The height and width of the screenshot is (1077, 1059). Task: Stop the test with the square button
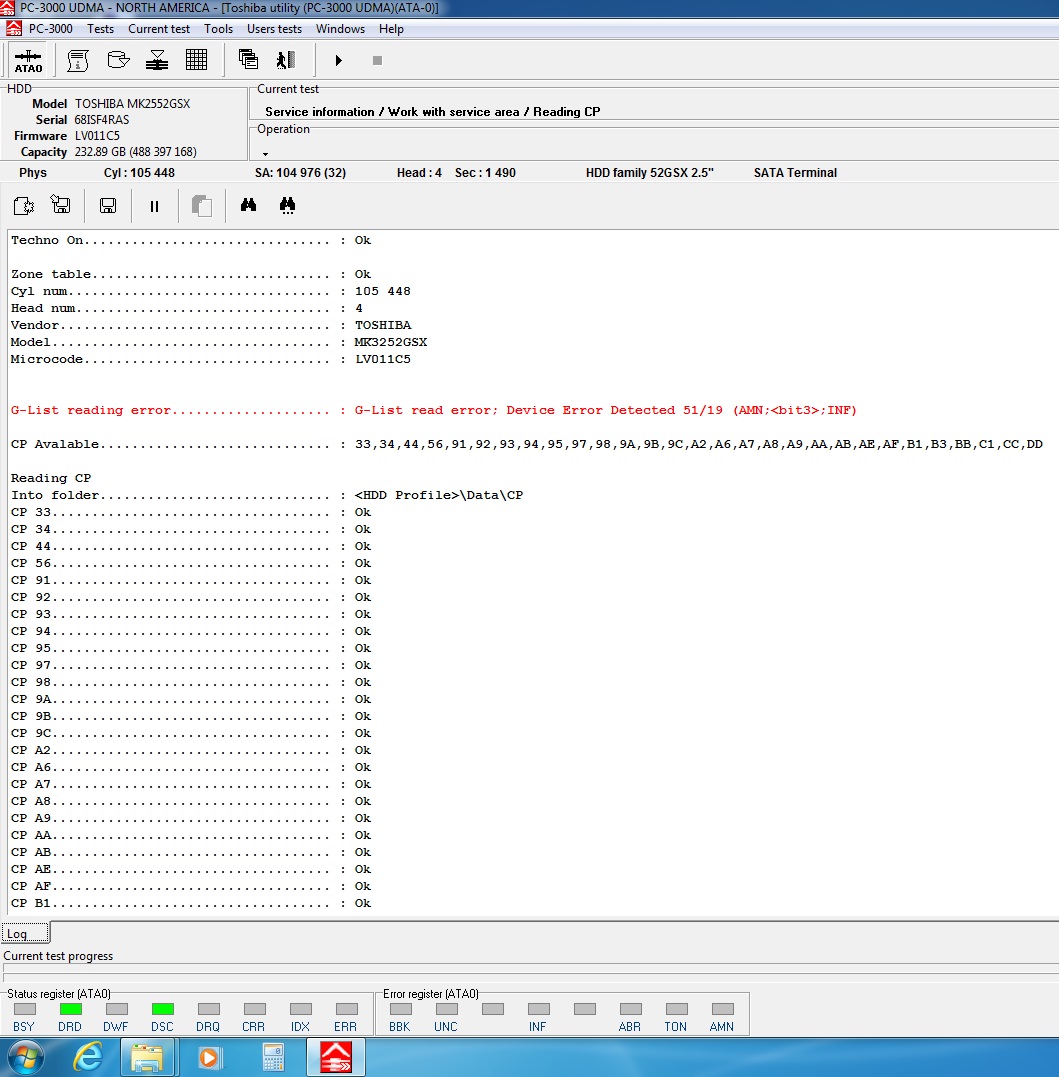tap(377, 60)
